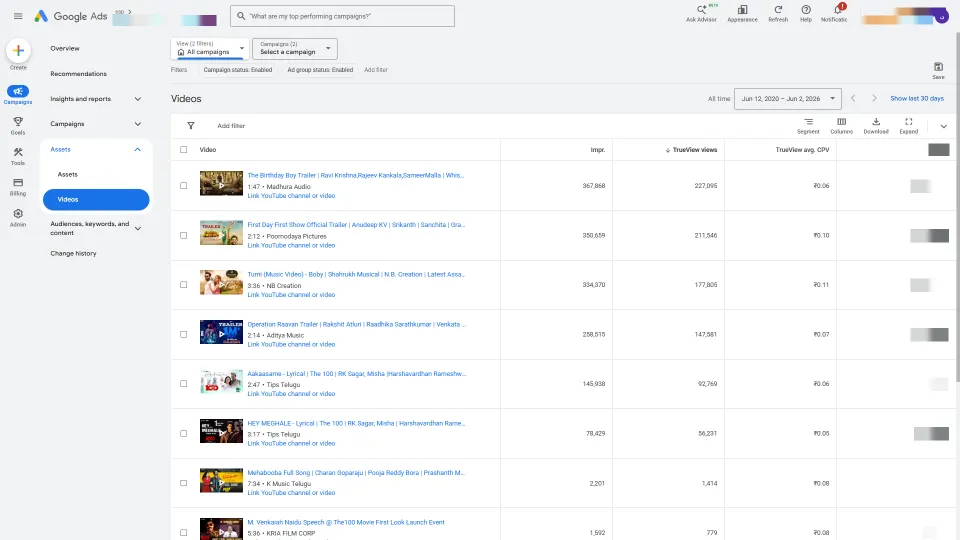Open the First Day First Show thumbnail
This screenshot has height=540, width=960.
pyautogui.click(x=221, y=233)
